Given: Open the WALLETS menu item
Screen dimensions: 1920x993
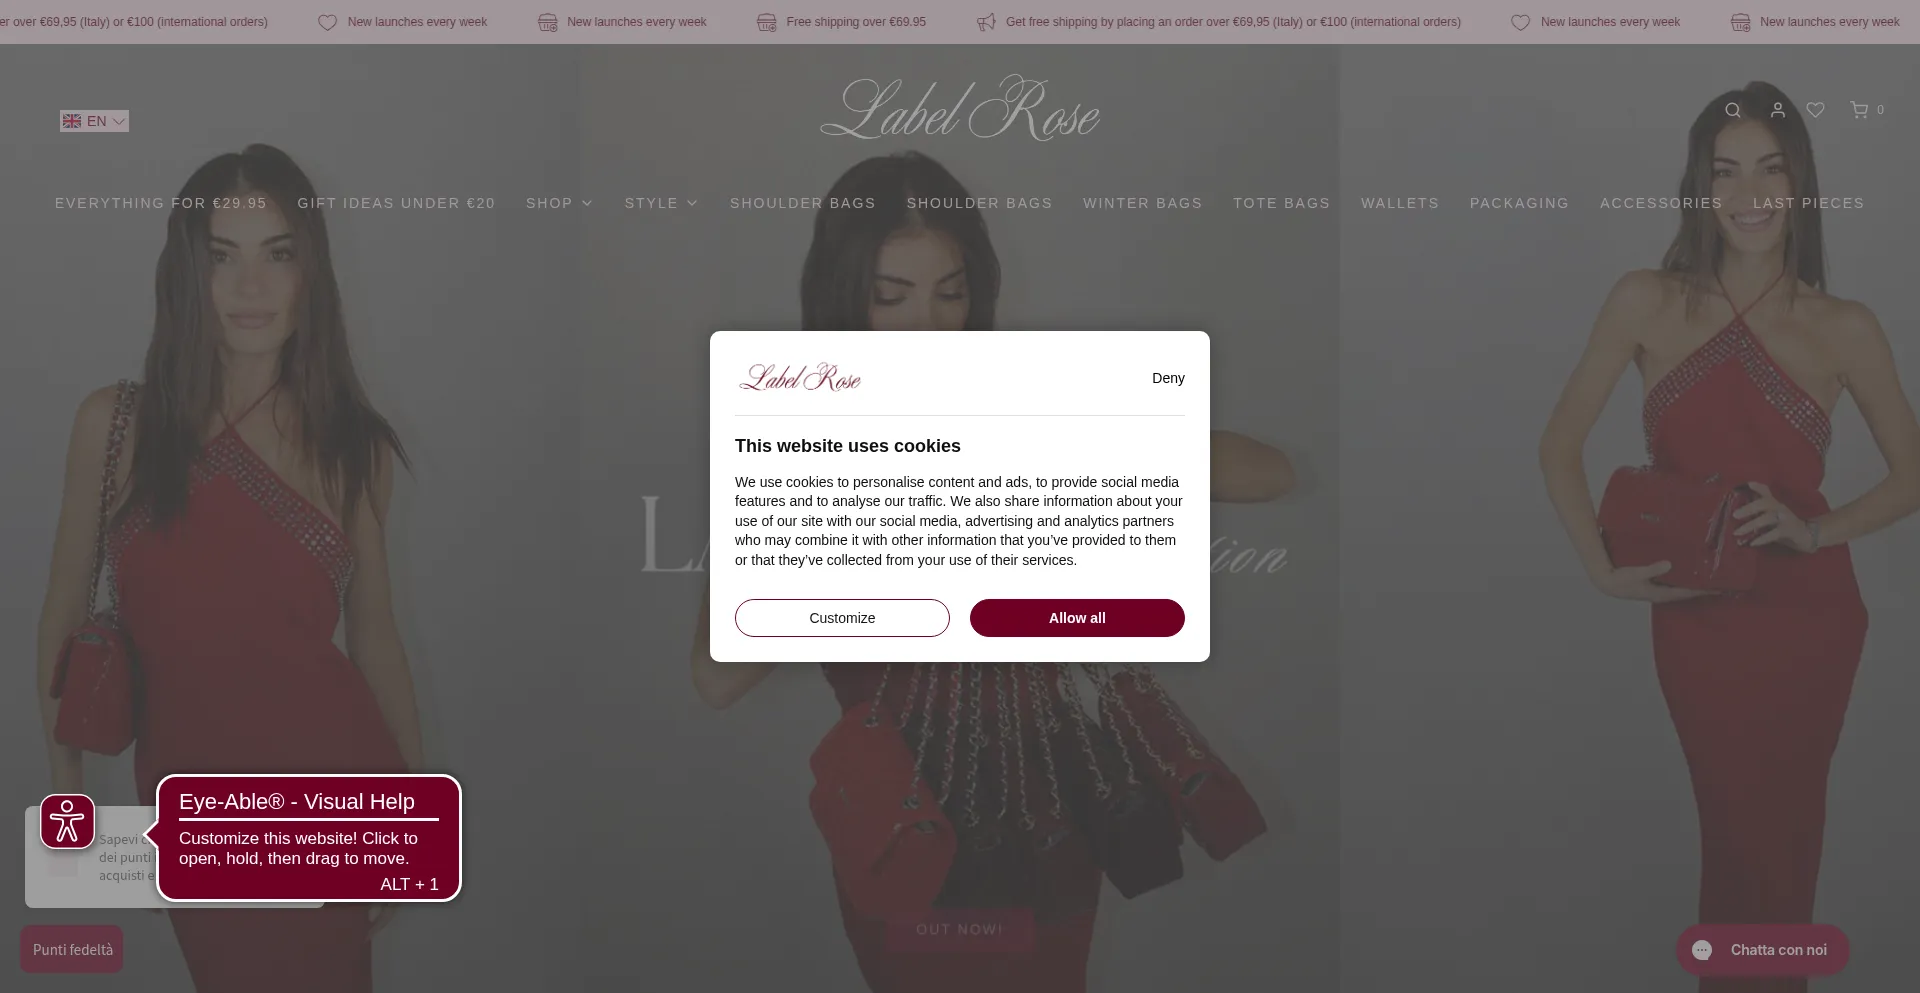Looking at the screenshot, I should tap(1400, 203).
